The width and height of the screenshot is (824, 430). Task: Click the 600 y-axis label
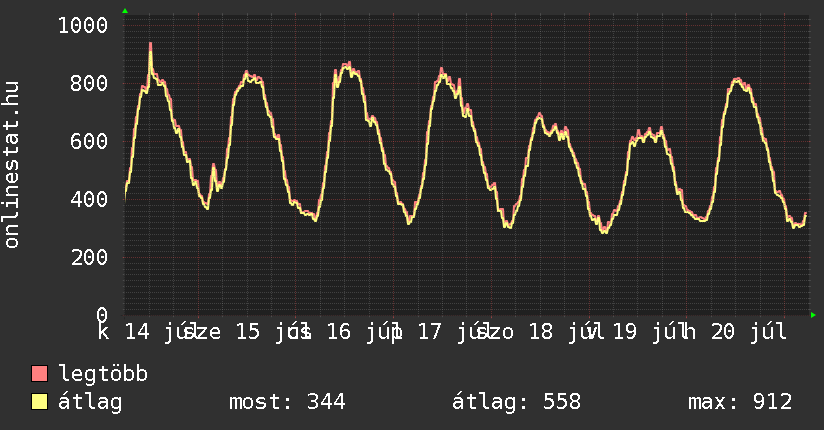[x=89, y=141]
